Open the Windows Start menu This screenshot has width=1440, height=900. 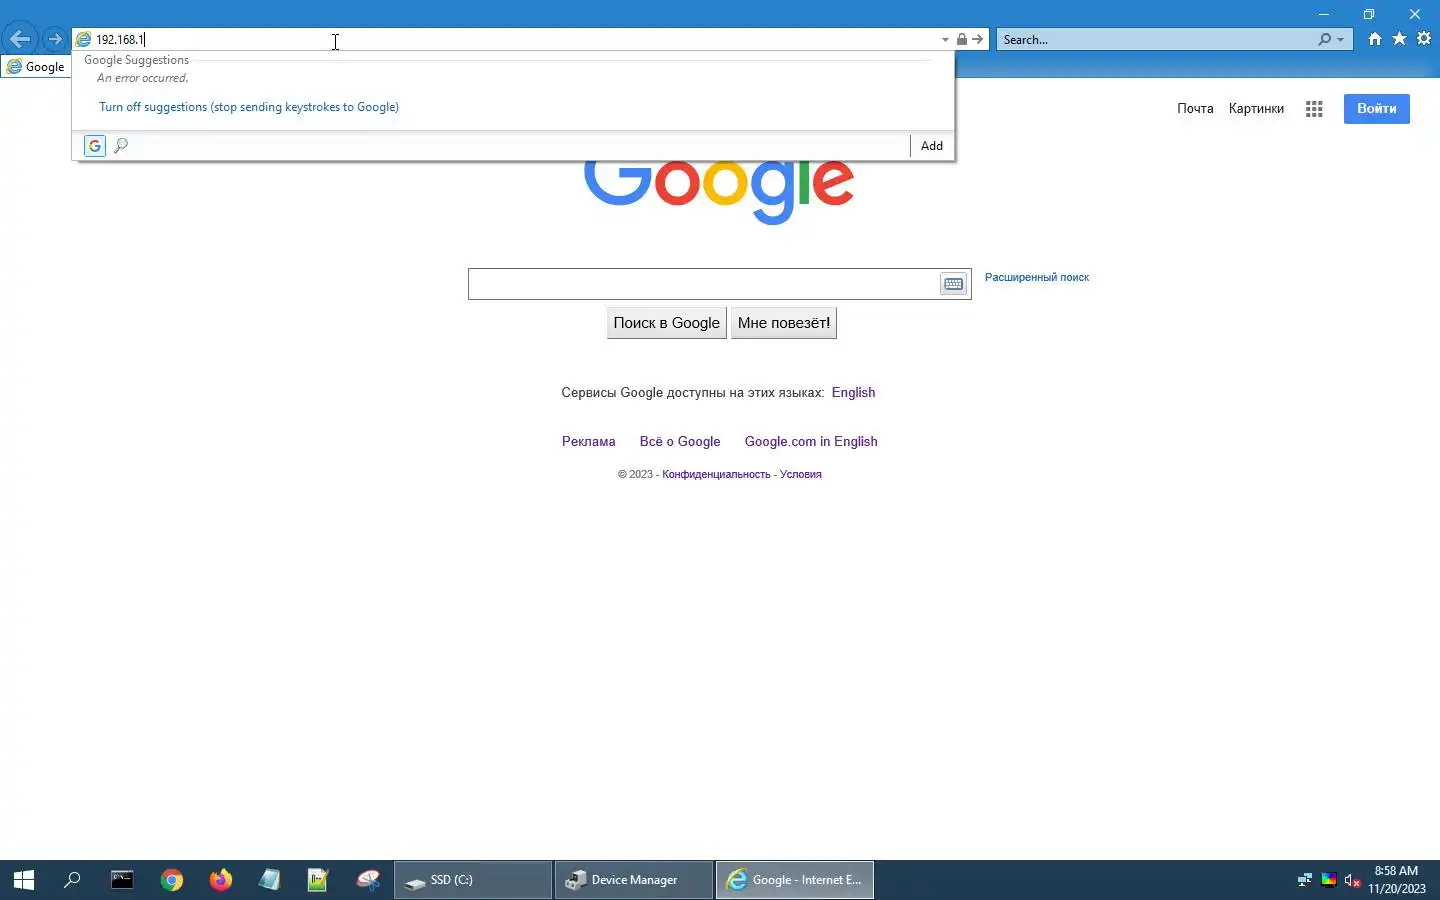(24, 880)
